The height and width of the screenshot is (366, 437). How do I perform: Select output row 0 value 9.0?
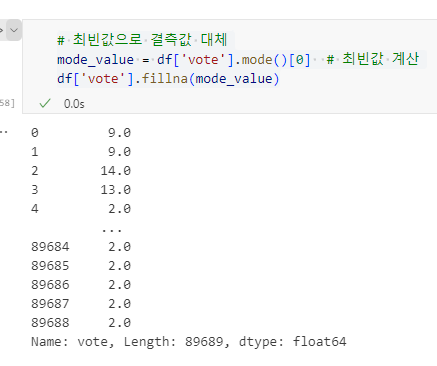(119, 133)
